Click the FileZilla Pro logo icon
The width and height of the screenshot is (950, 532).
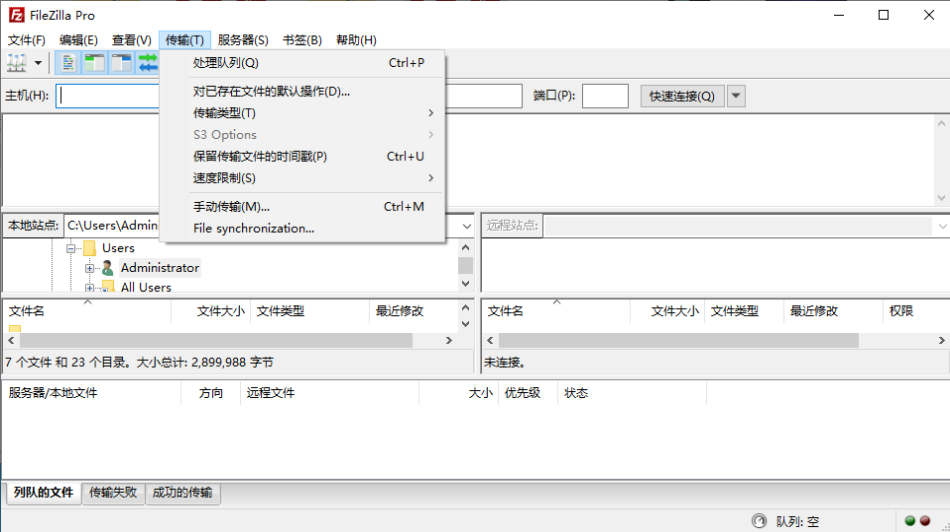[x=16, y=15]
